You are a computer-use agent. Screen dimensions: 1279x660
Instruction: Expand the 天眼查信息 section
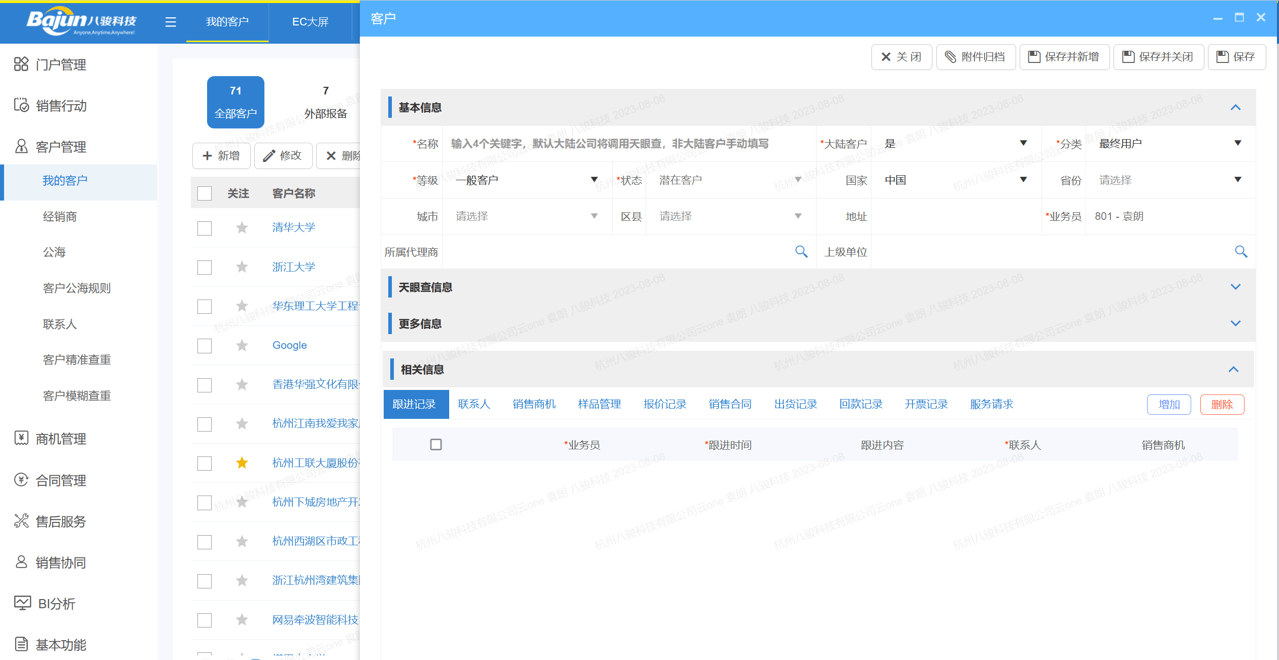coord(1235,287)
